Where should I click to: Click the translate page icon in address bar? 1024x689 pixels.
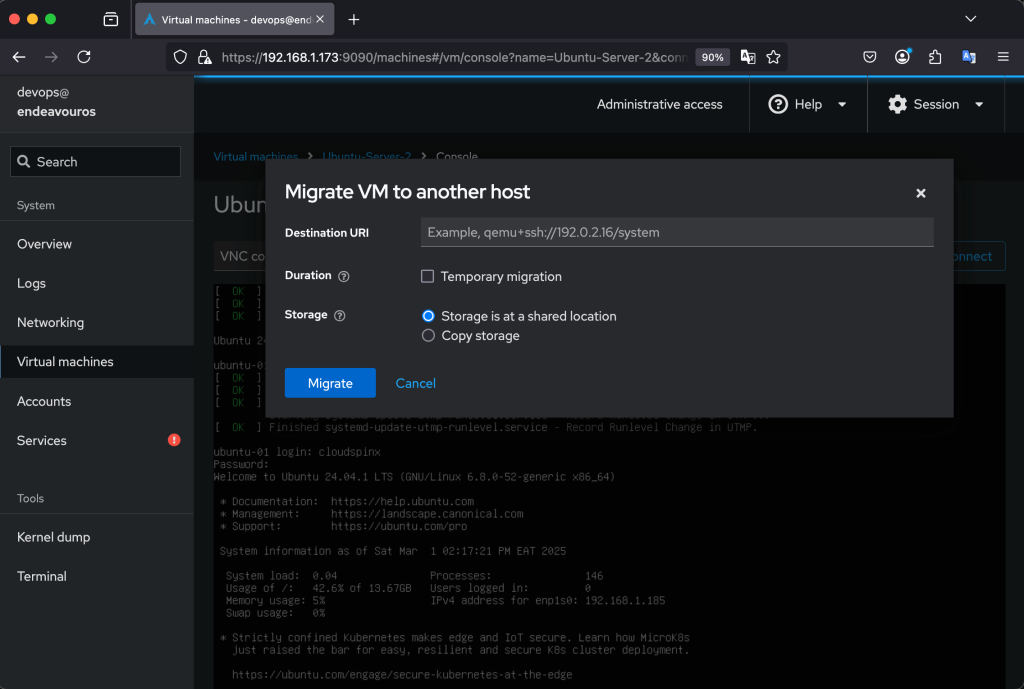pos(748,57)
